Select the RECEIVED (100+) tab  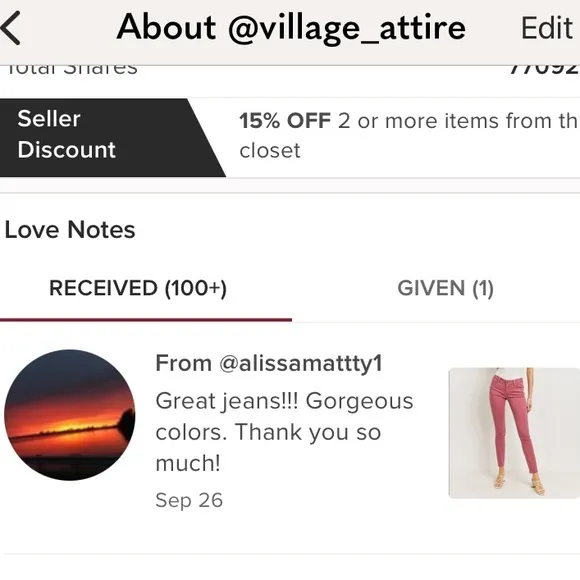(138, 288)
